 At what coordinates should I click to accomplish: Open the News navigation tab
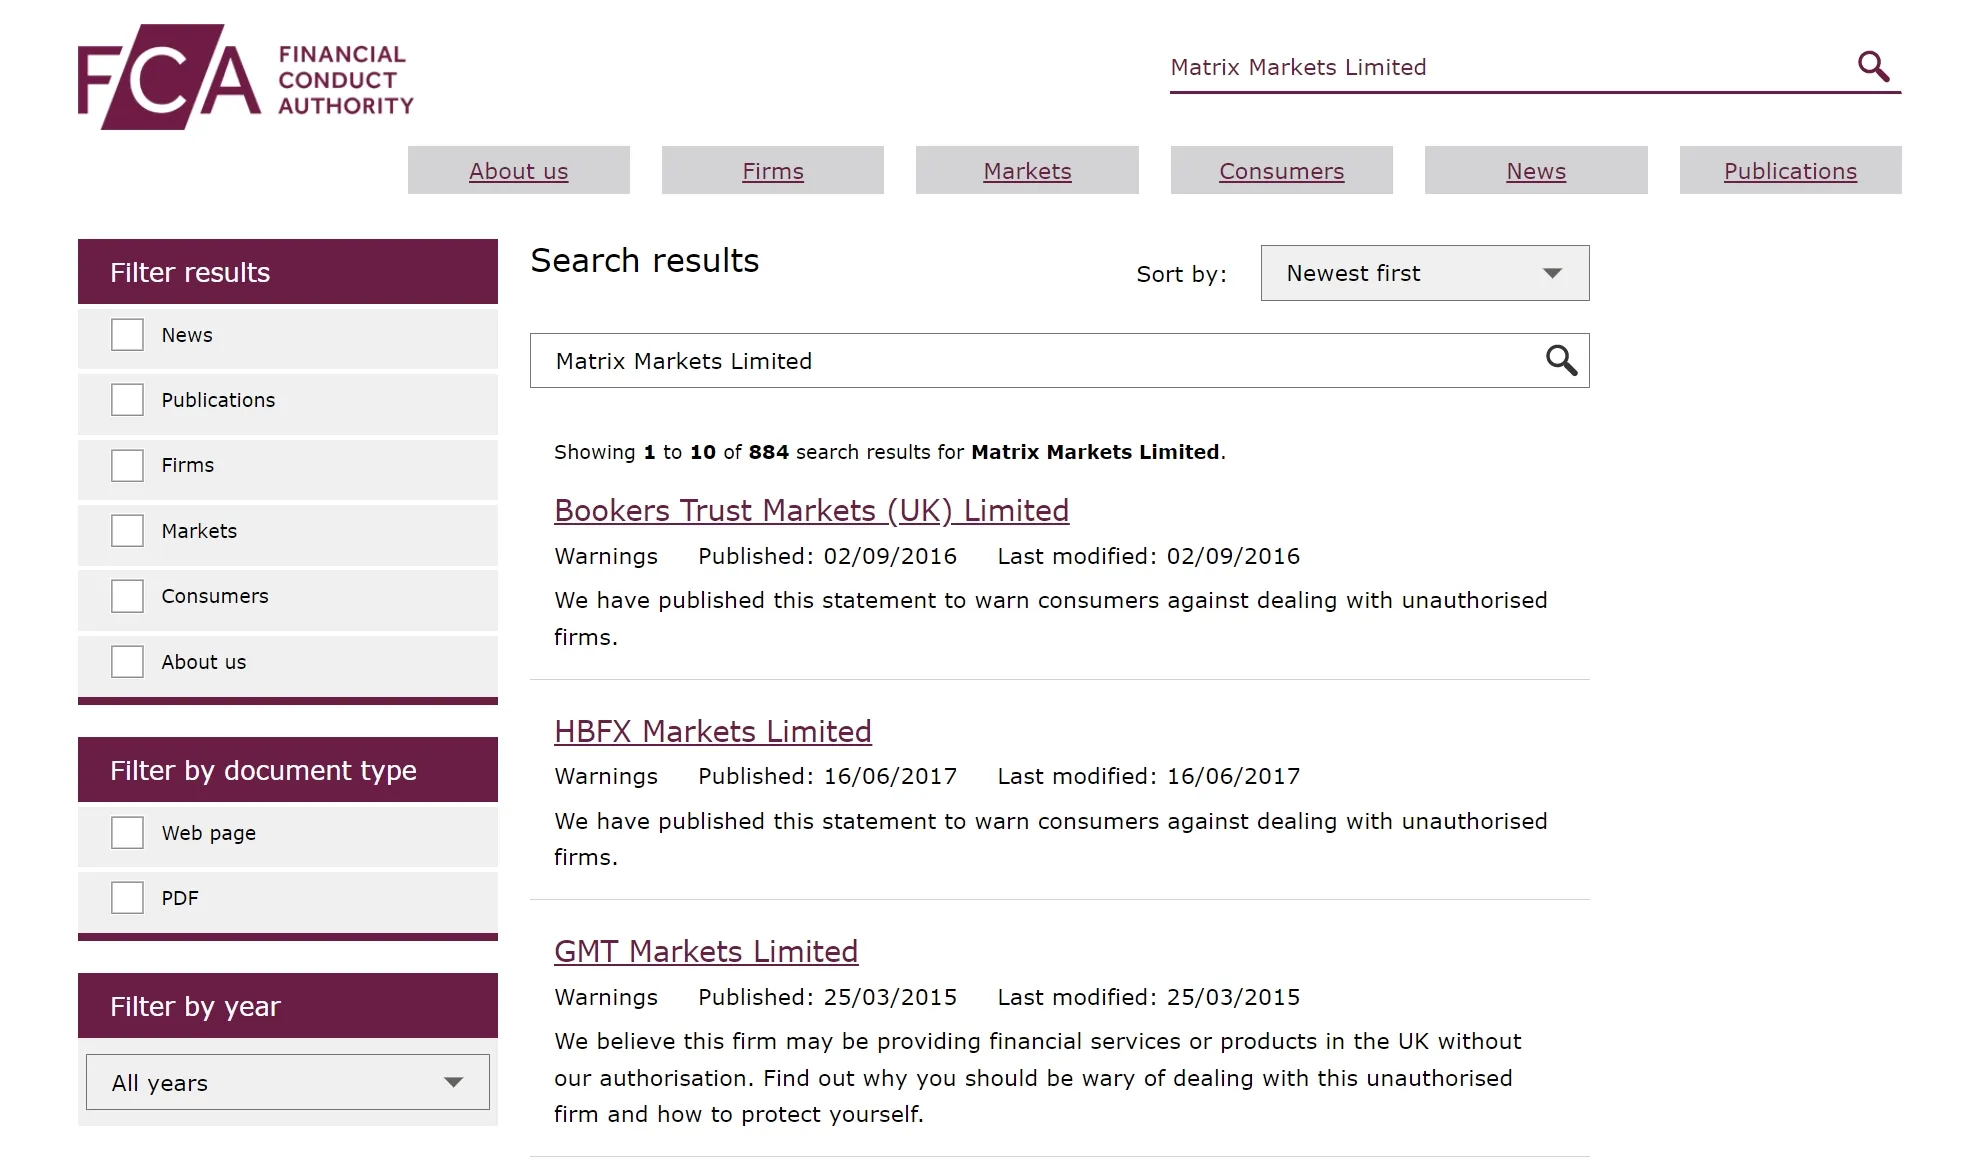tap(1536, 171)
